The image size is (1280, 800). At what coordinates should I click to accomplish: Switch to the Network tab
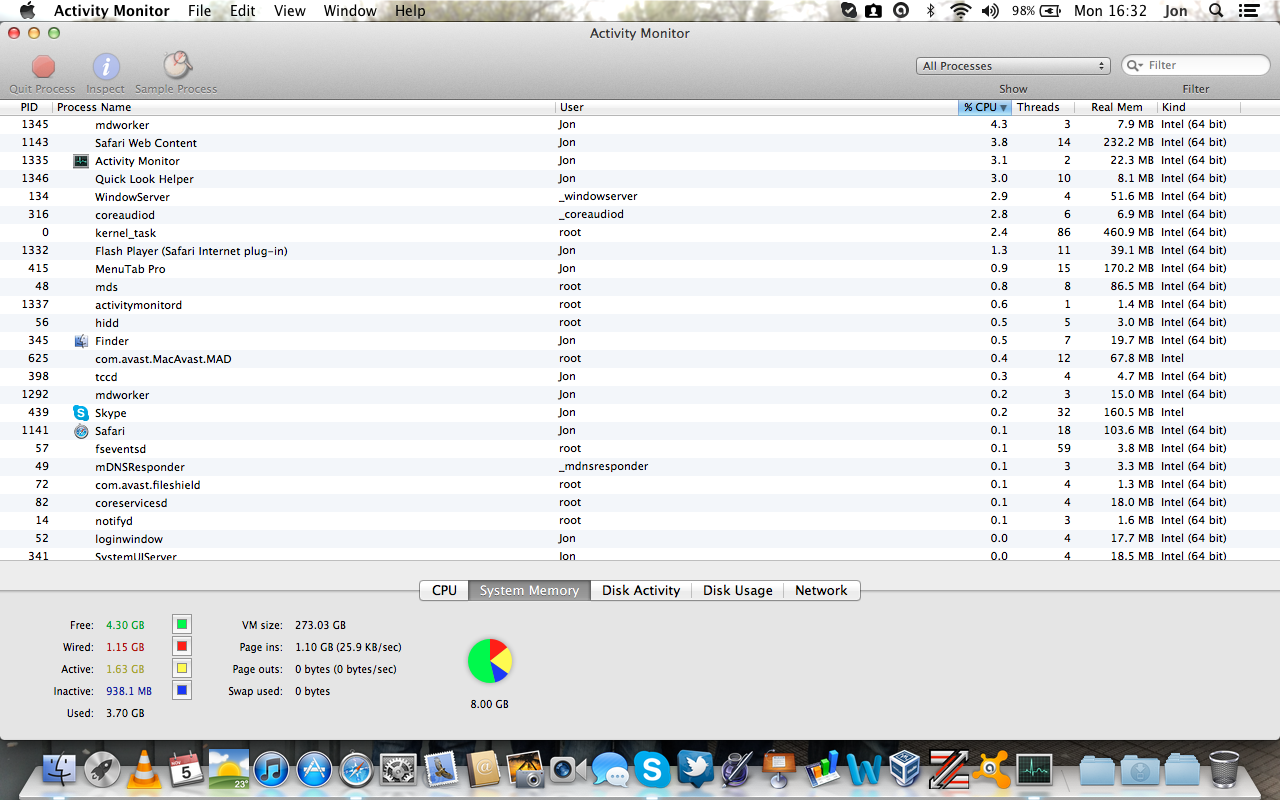(x=821, y=590)
